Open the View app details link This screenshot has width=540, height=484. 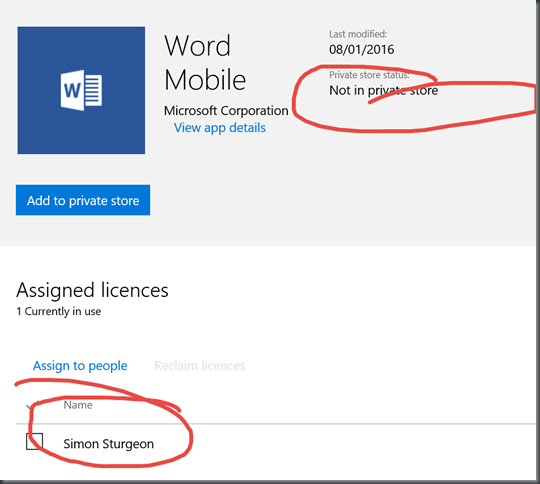click(220, 128)
